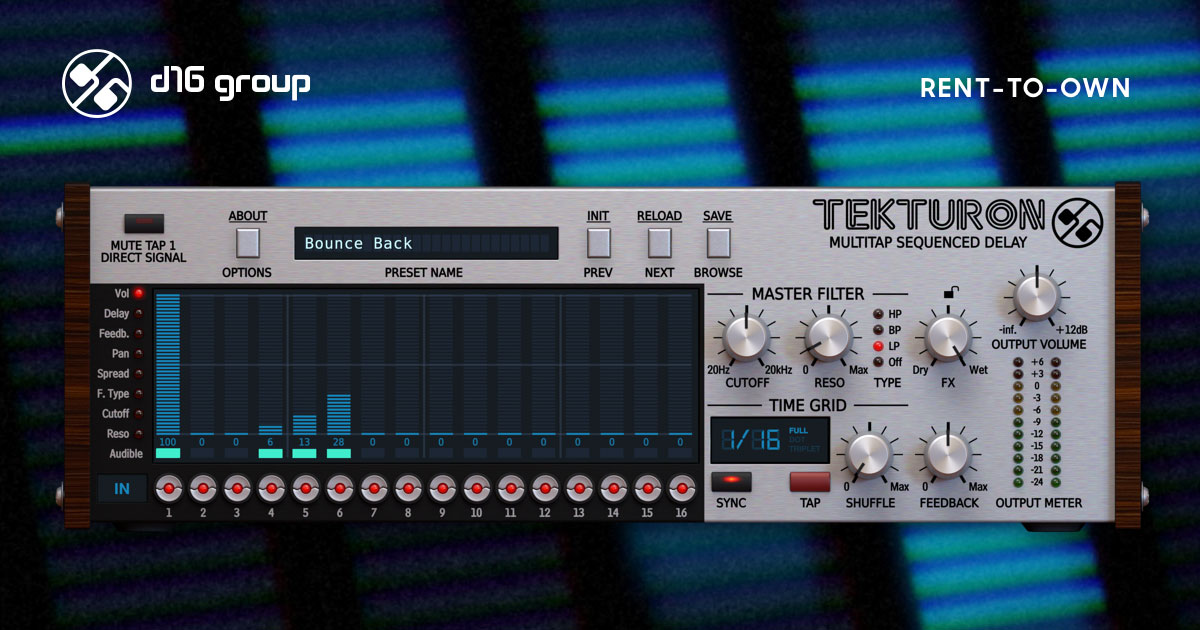This screenshot has height=630, width=1200.
Task: Toggle Mute Tap 1 Direct Signal switch
Action: pos(144,223)
